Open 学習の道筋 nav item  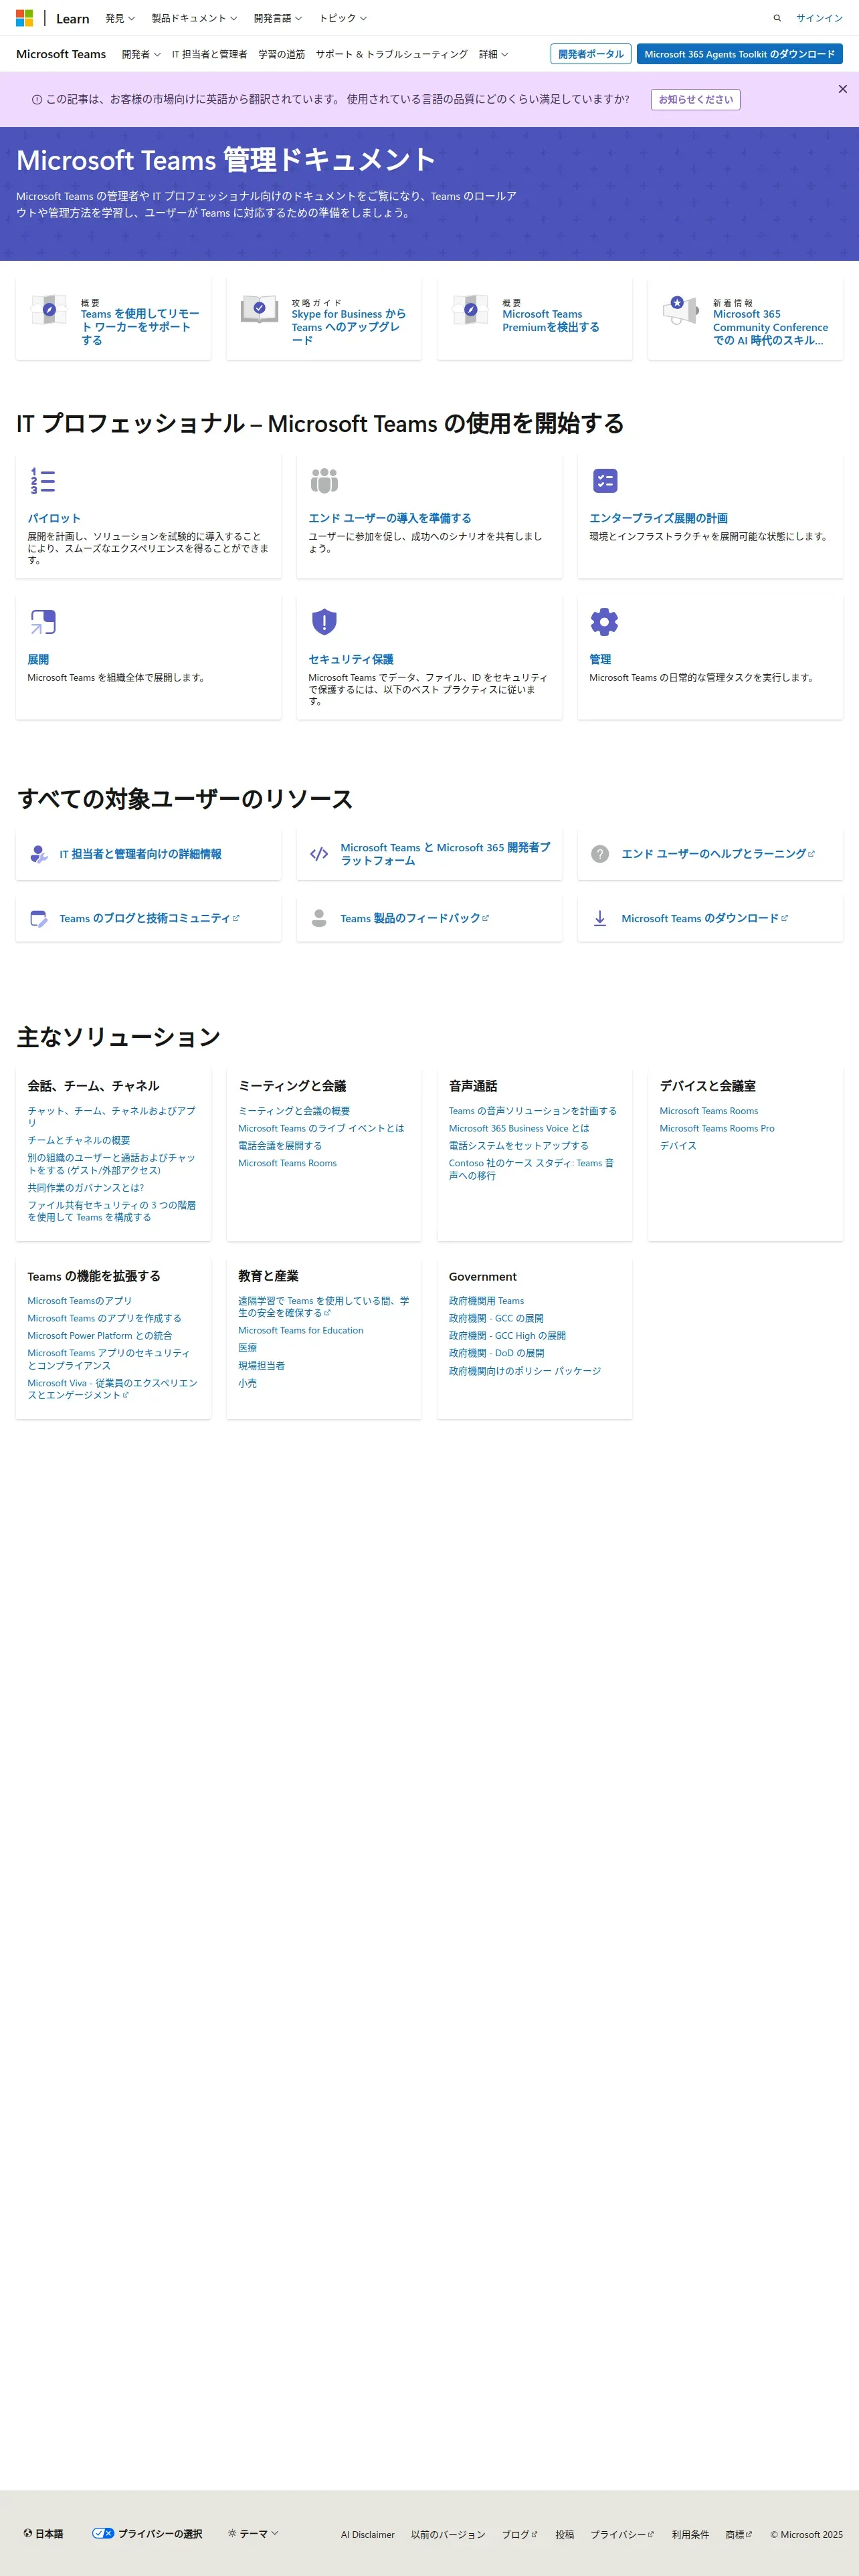(x=281, y=54)
